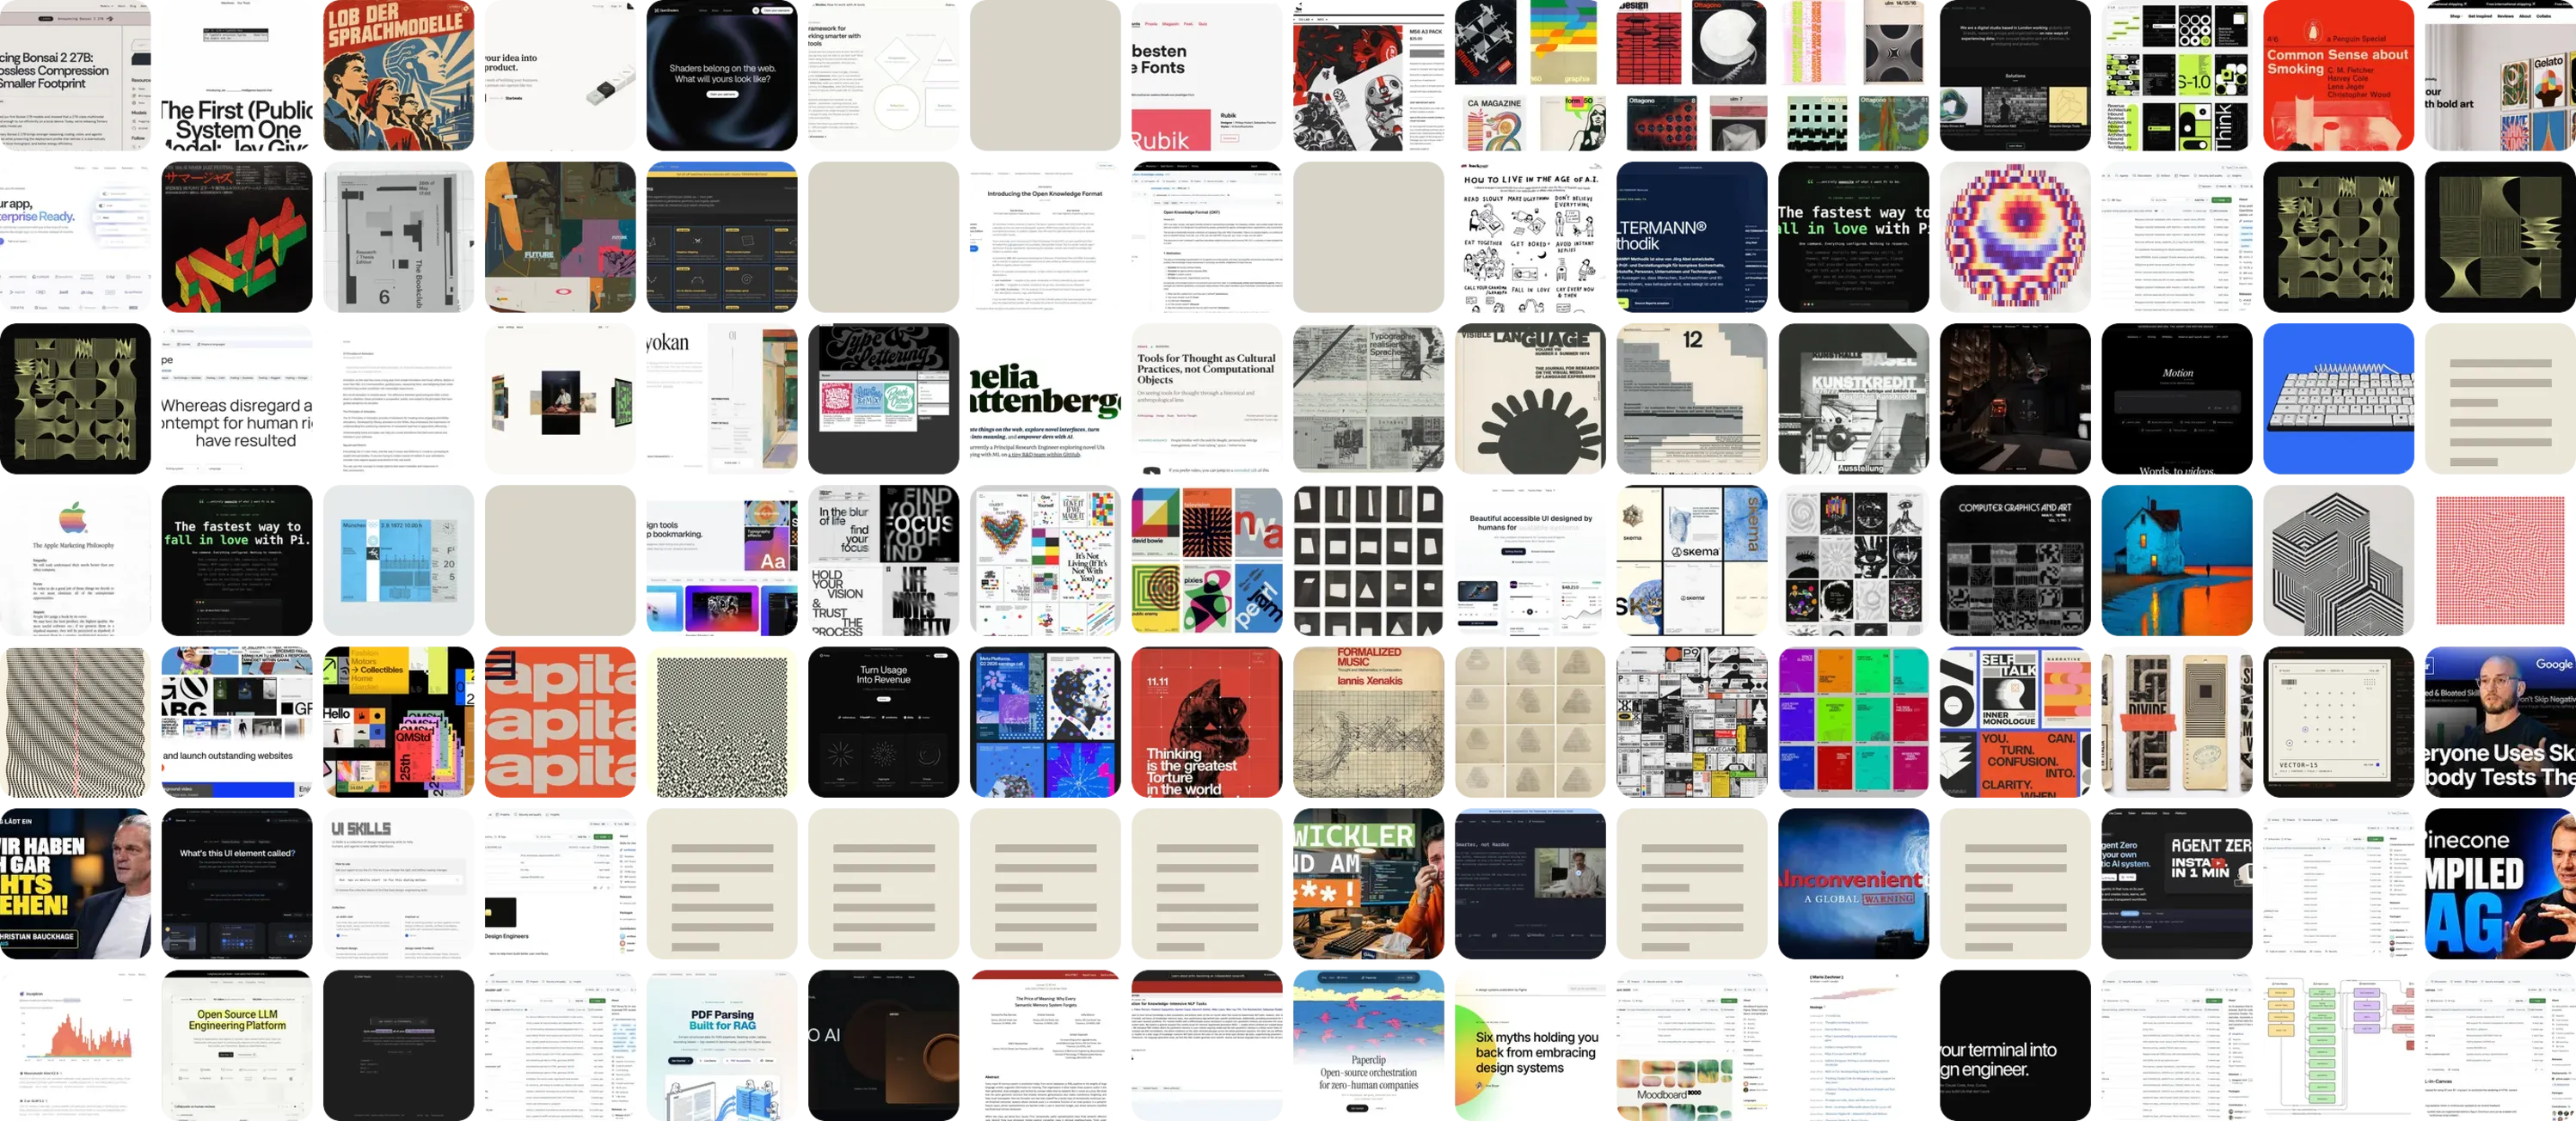Open the 'How to live in the age of A.I.' illustration

1530,237
